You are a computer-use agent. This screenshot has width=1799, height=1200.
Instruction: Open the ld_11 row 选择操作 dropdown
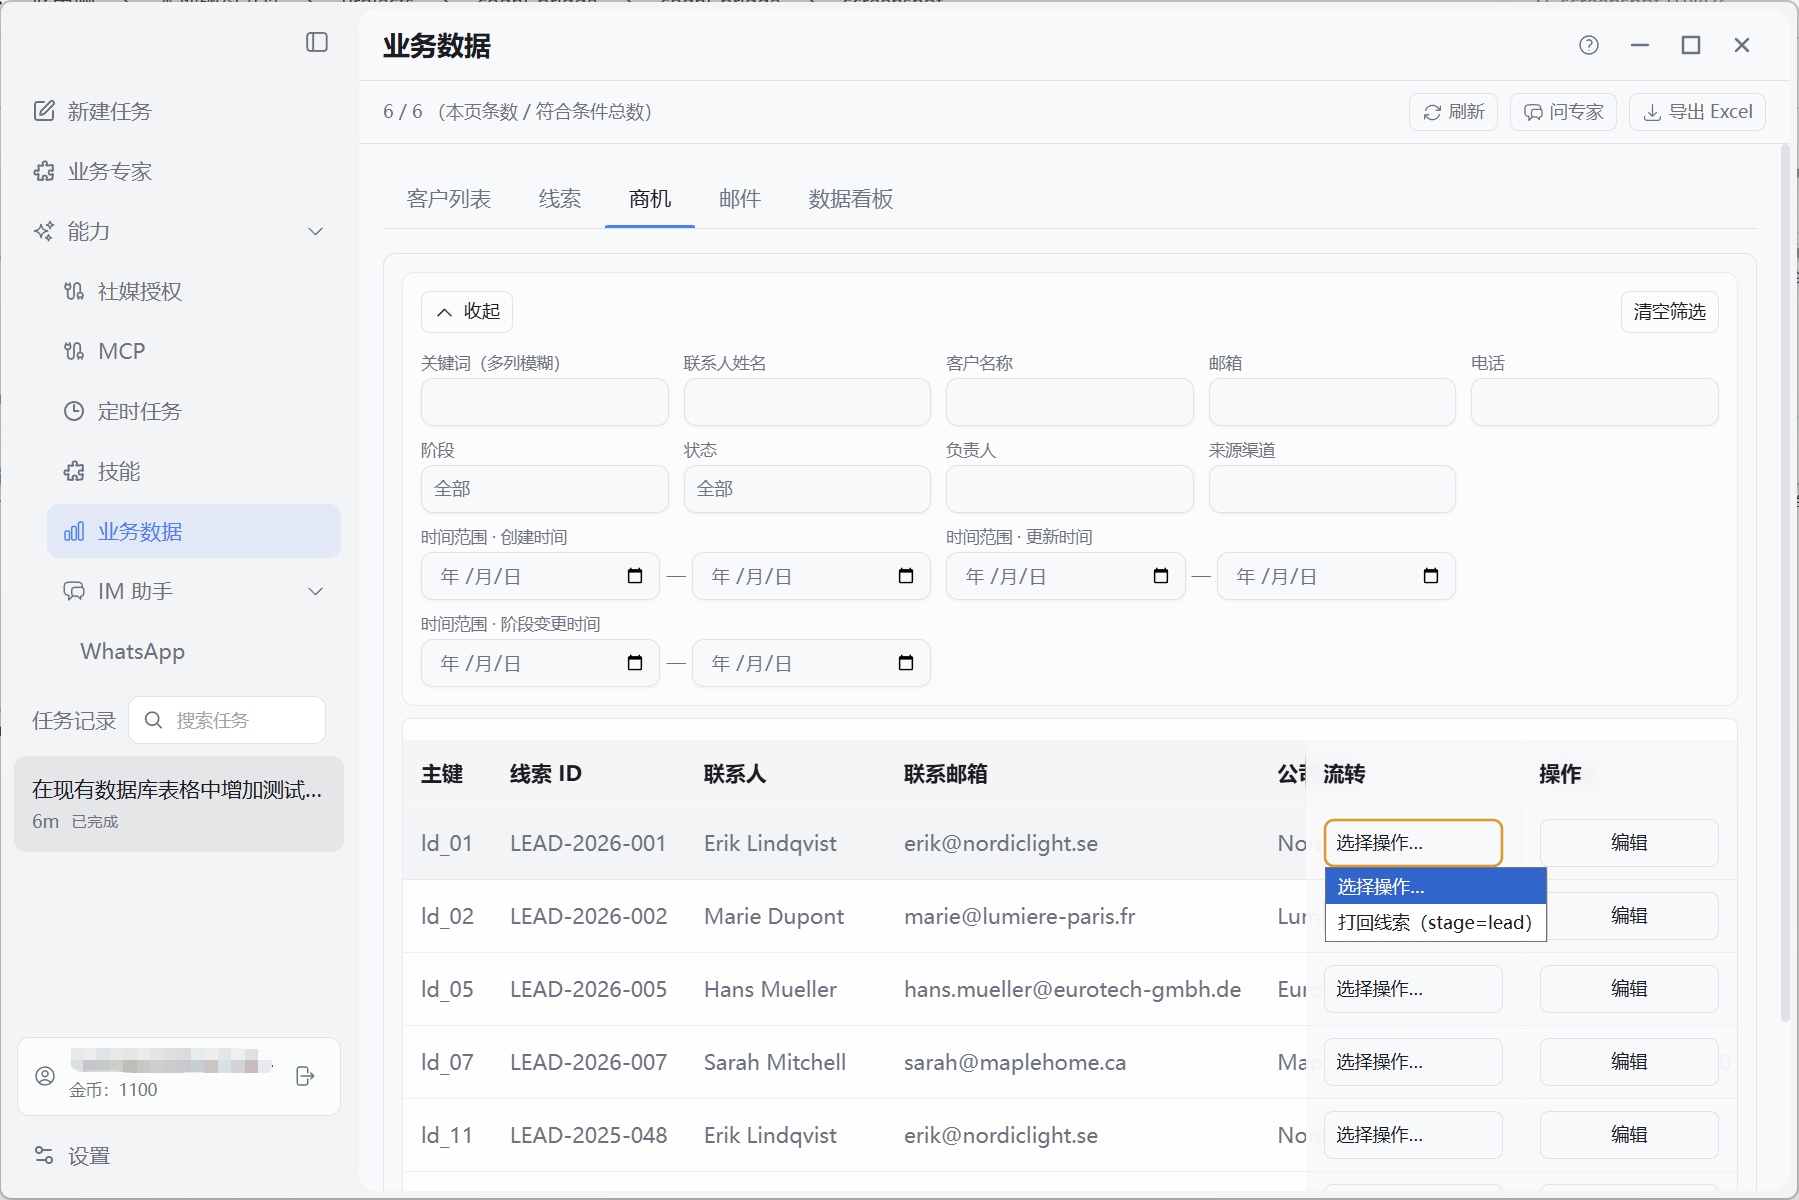pyautogui.click(x=1413, y=1135)
